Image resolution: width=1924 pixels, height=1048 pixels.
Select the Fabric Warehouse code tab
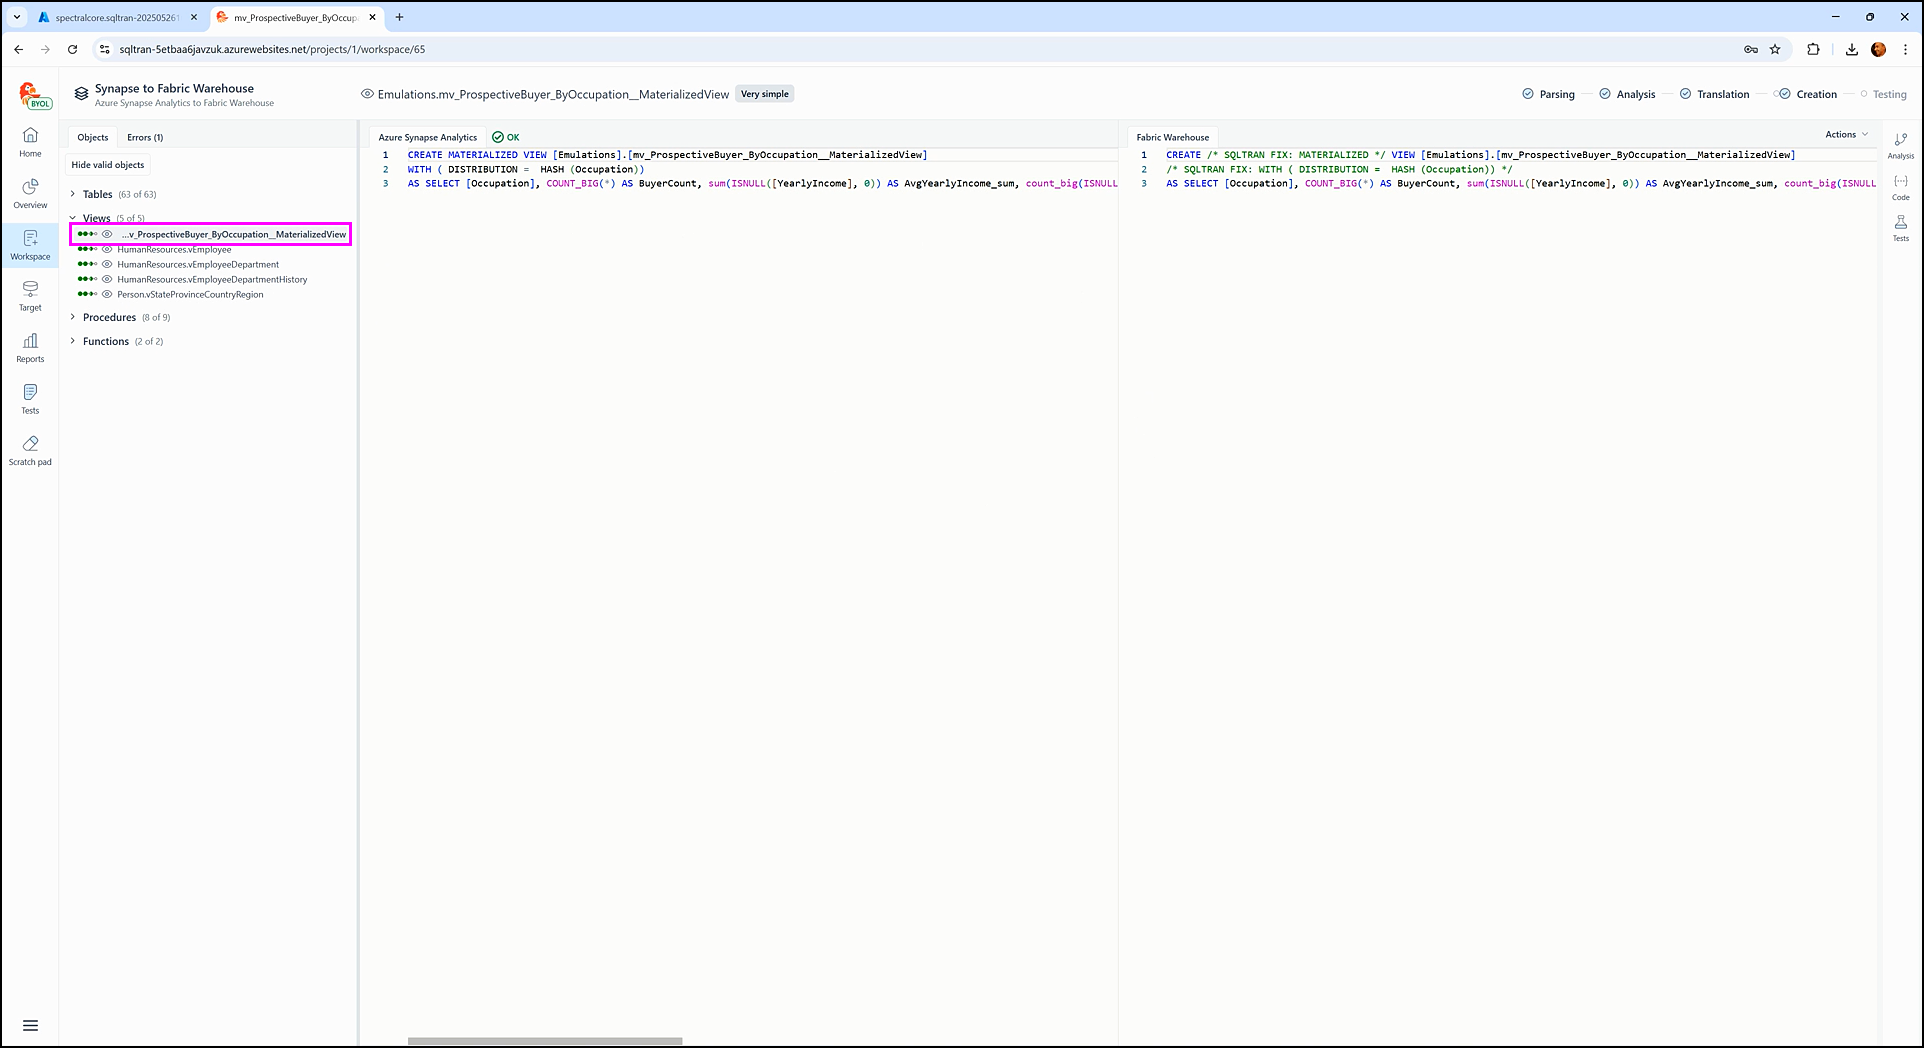[1172, 137]
